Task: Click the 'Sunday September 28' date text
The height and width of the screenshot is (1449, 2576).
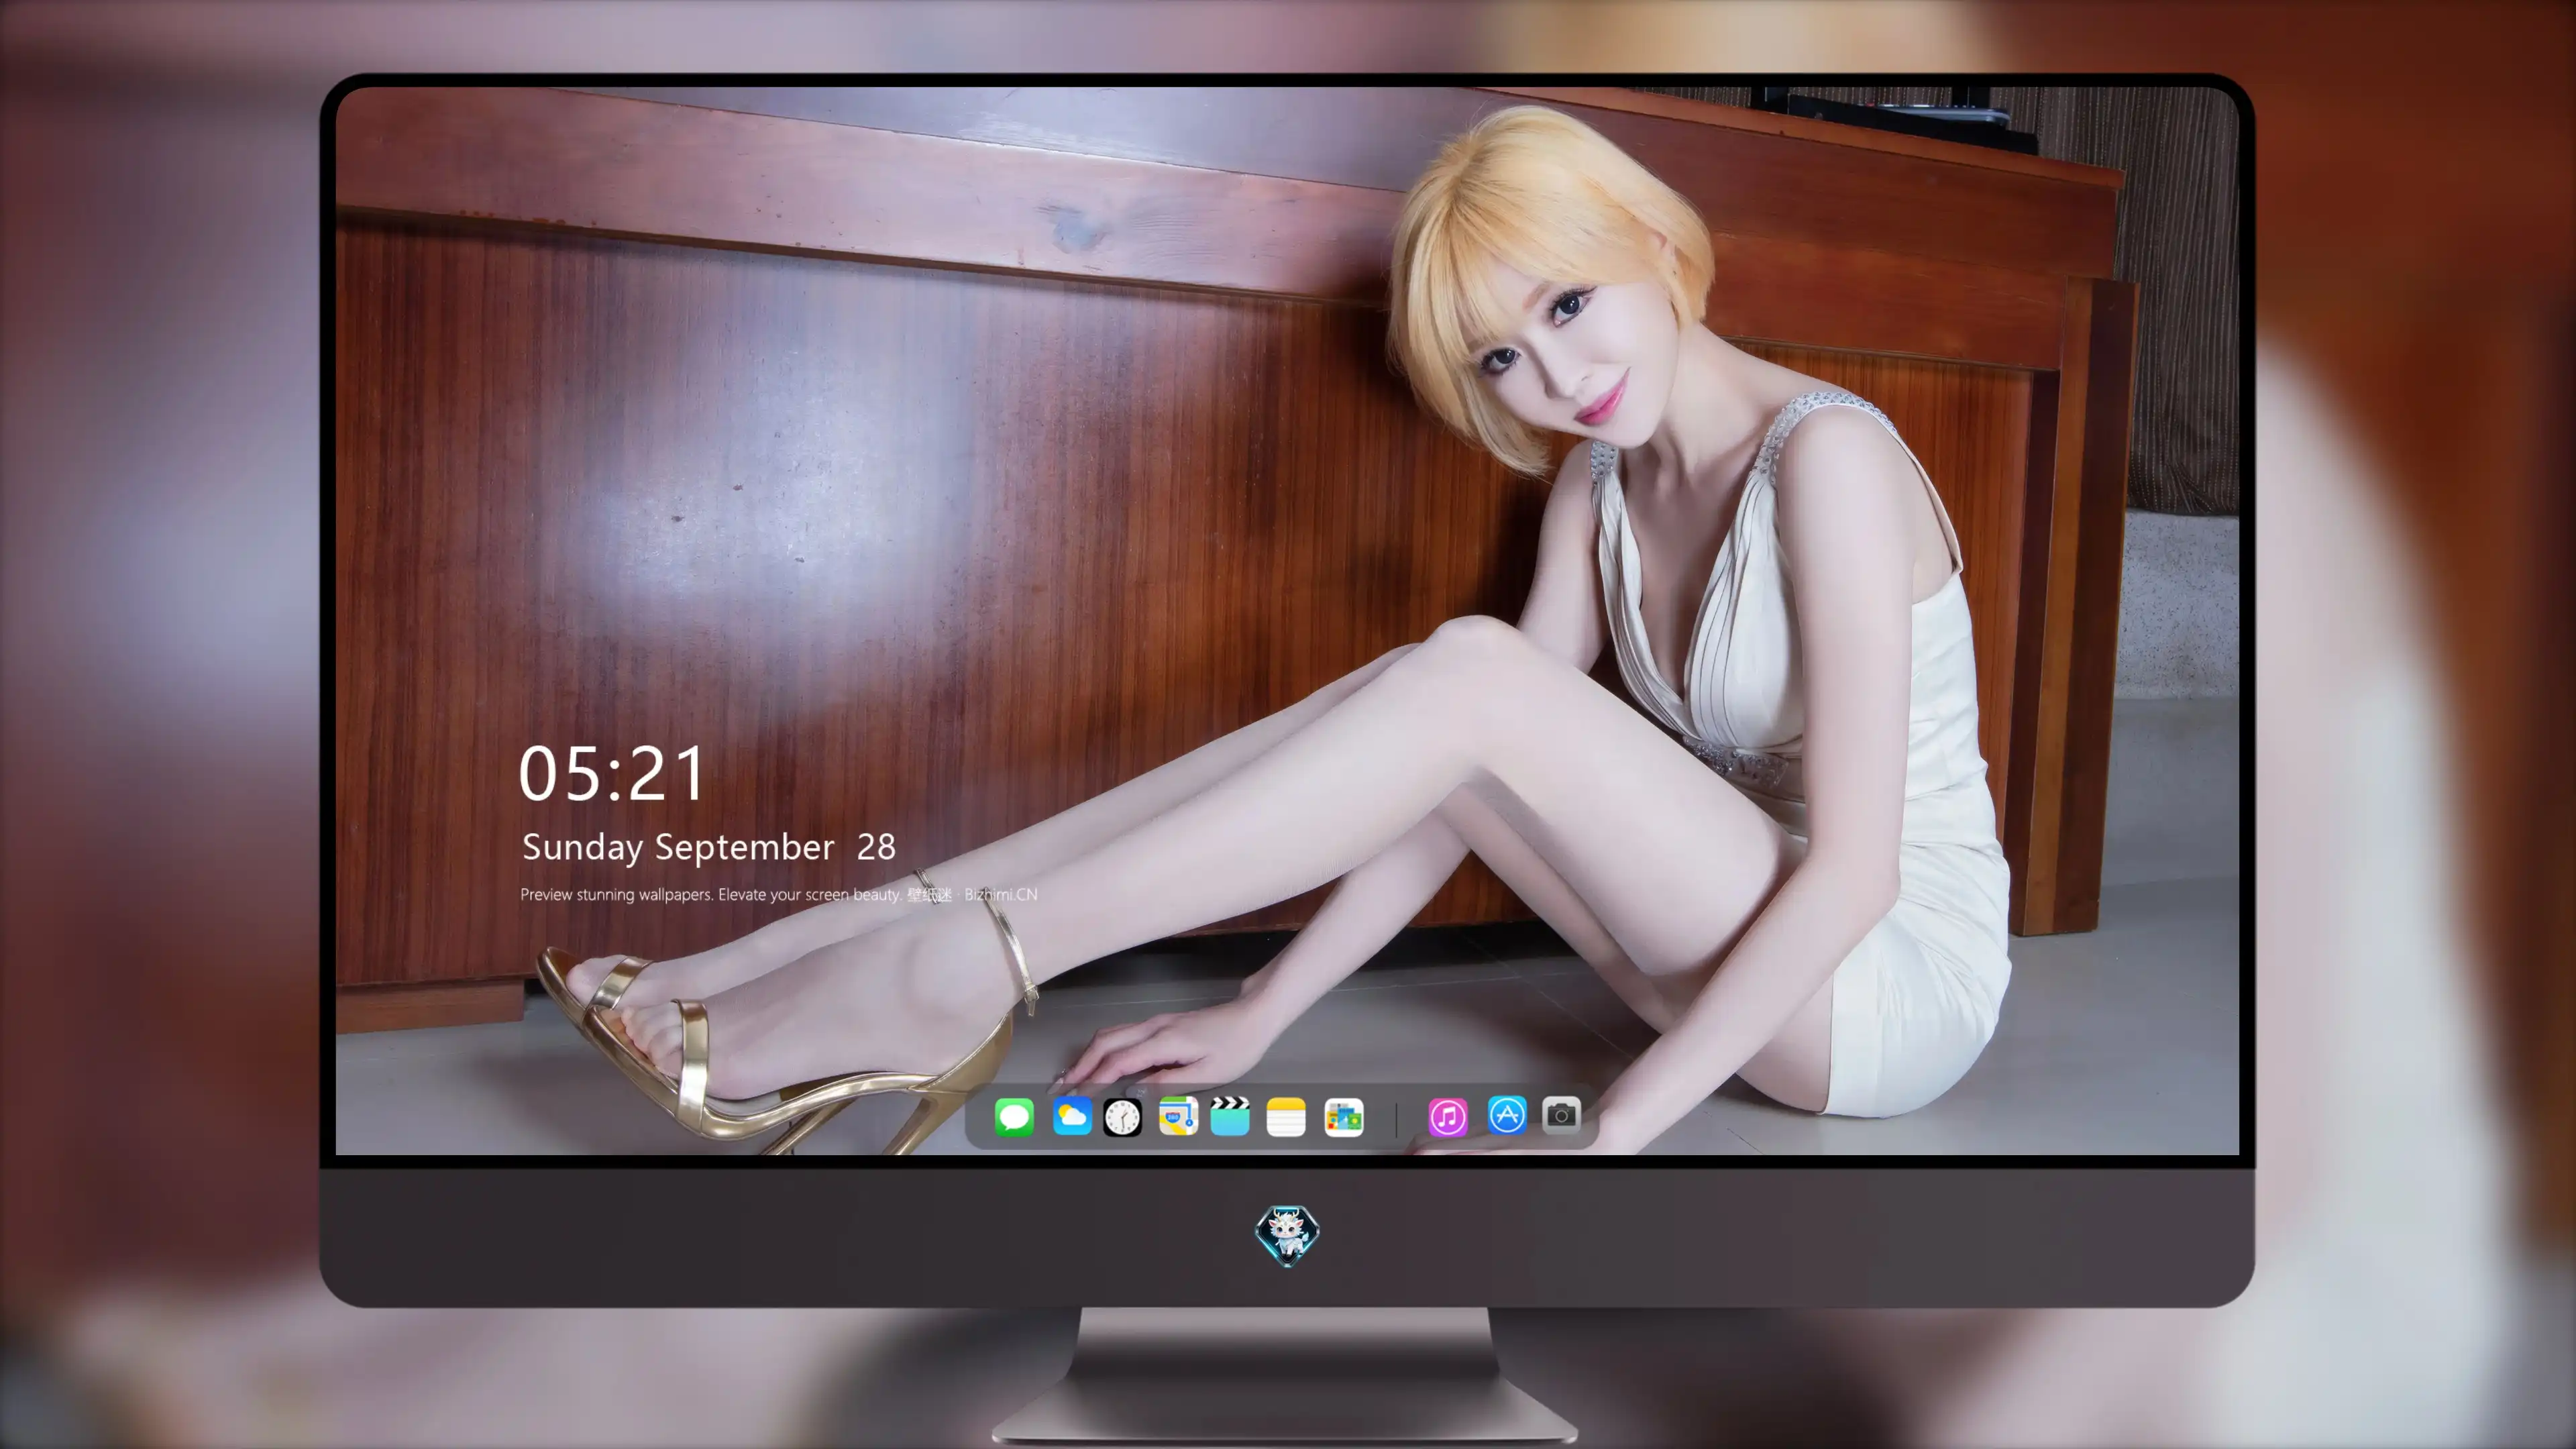Action: 709,847
